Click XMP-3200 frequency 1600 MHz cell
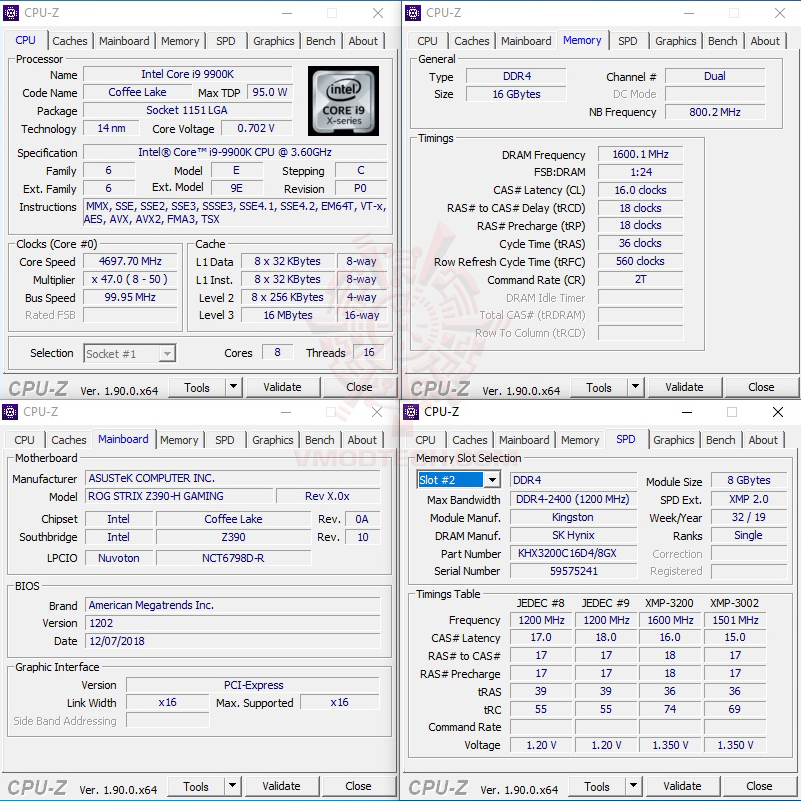The image size is (801, 801). tap(670, 620)
